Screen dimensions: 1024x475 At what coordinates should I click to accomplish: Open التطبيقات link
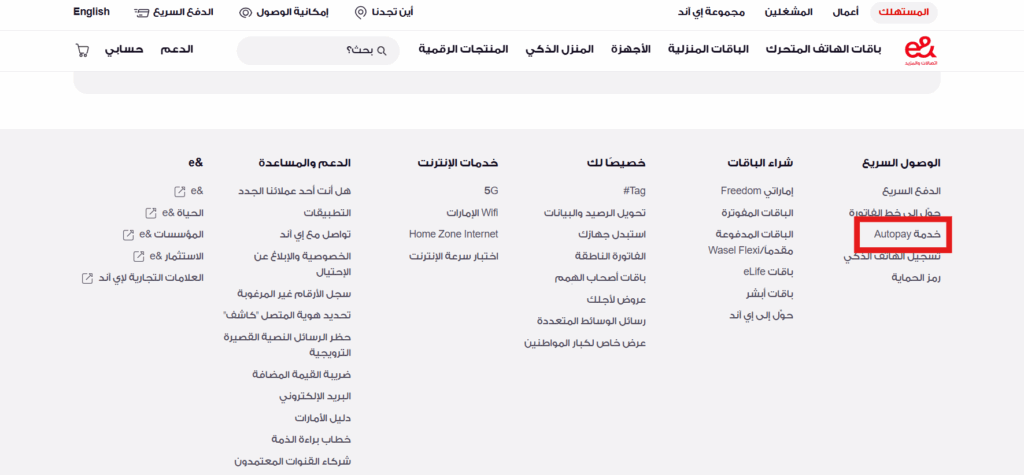coord(327,213)
